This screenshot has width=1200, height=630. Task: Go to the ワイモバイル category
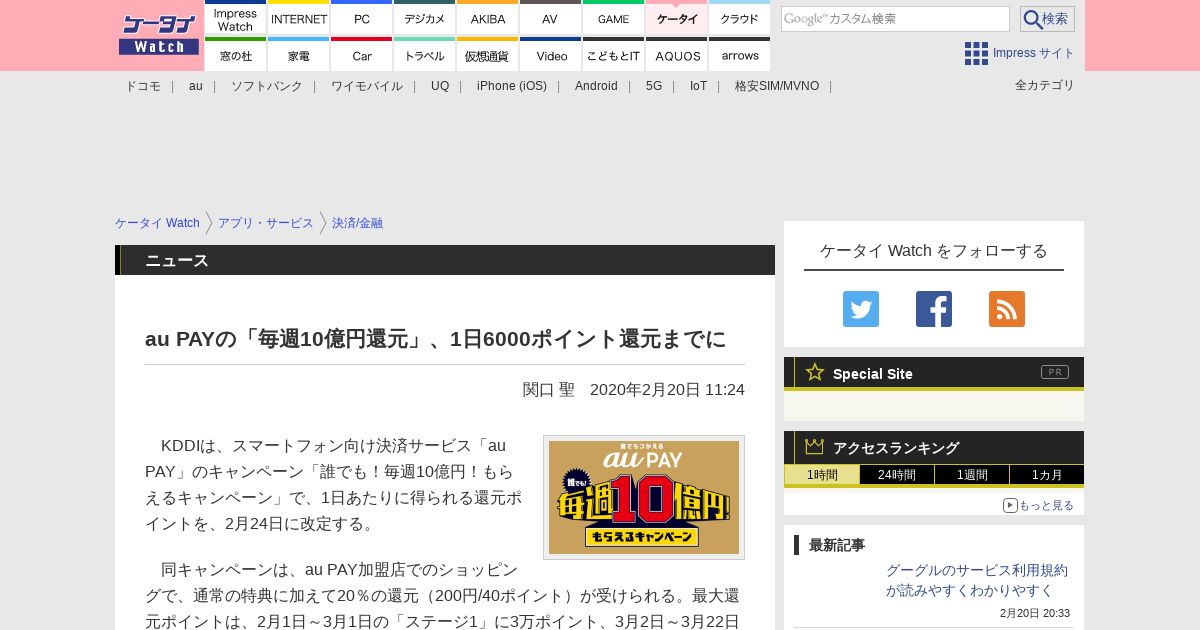pos(367,86)
